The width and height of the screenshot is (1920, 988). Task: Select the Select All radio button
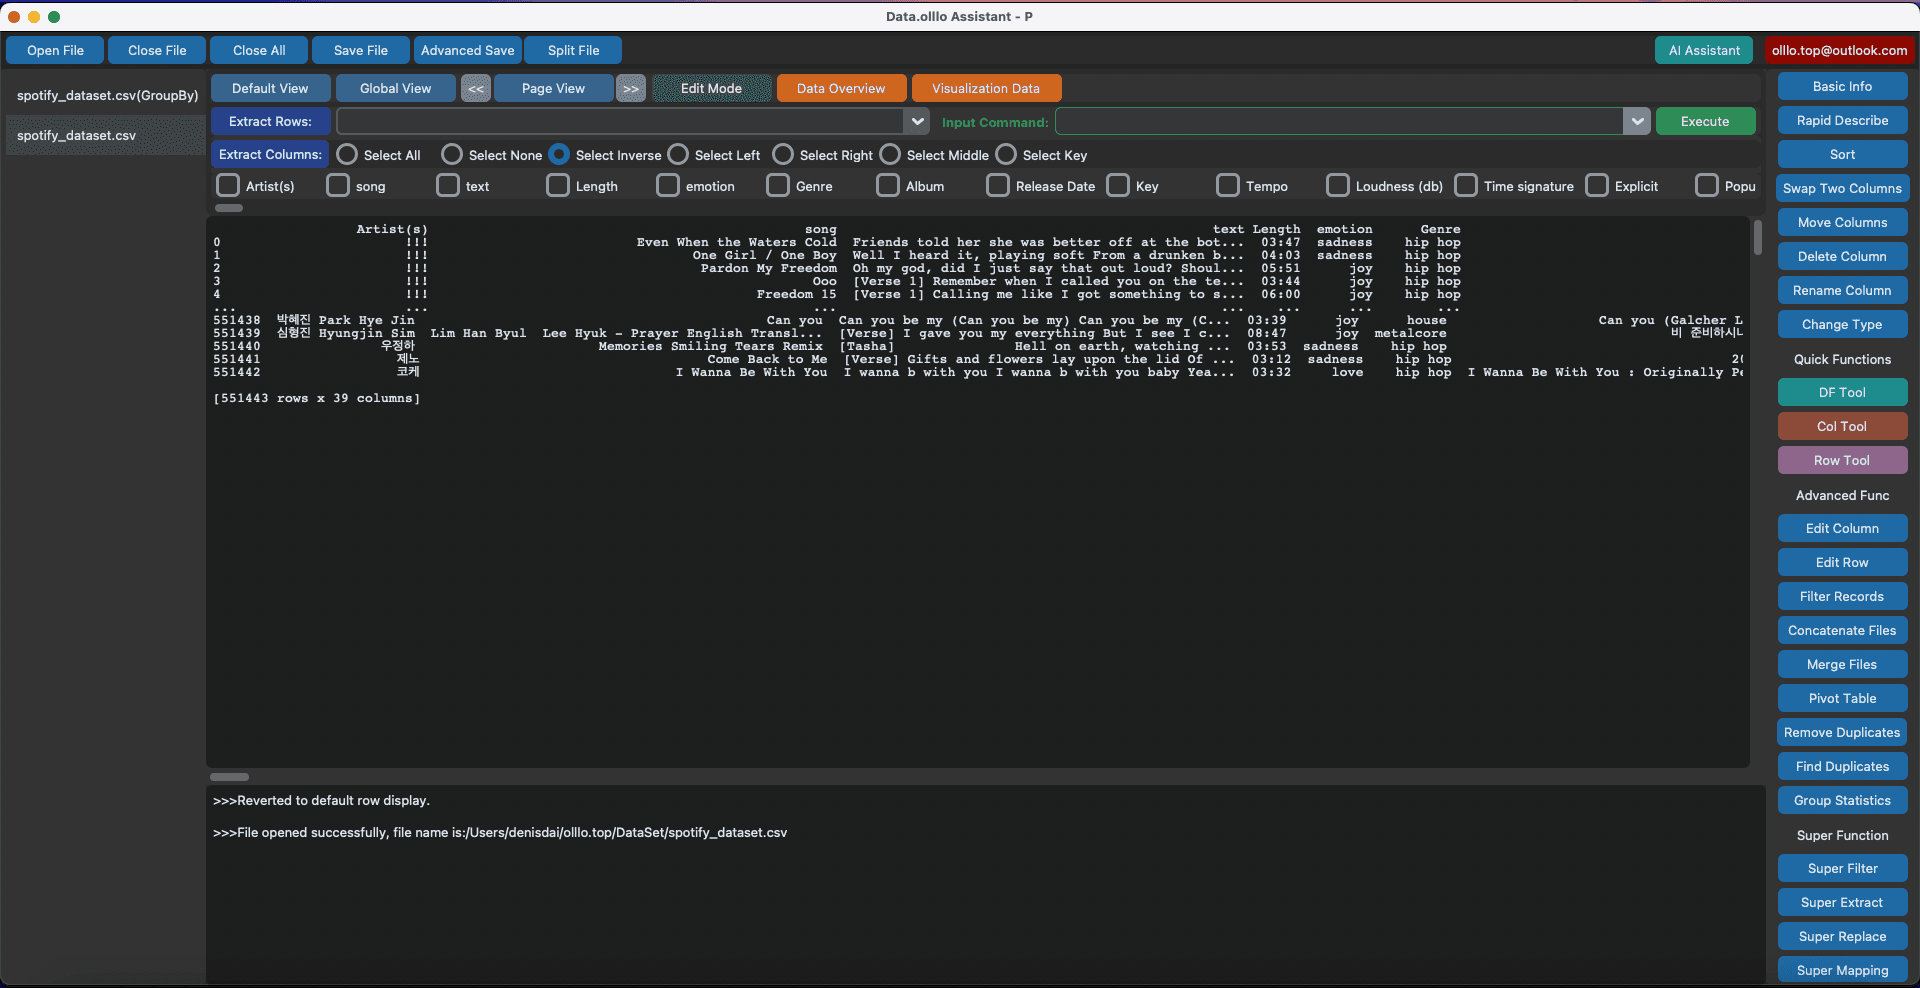point(347,155)
